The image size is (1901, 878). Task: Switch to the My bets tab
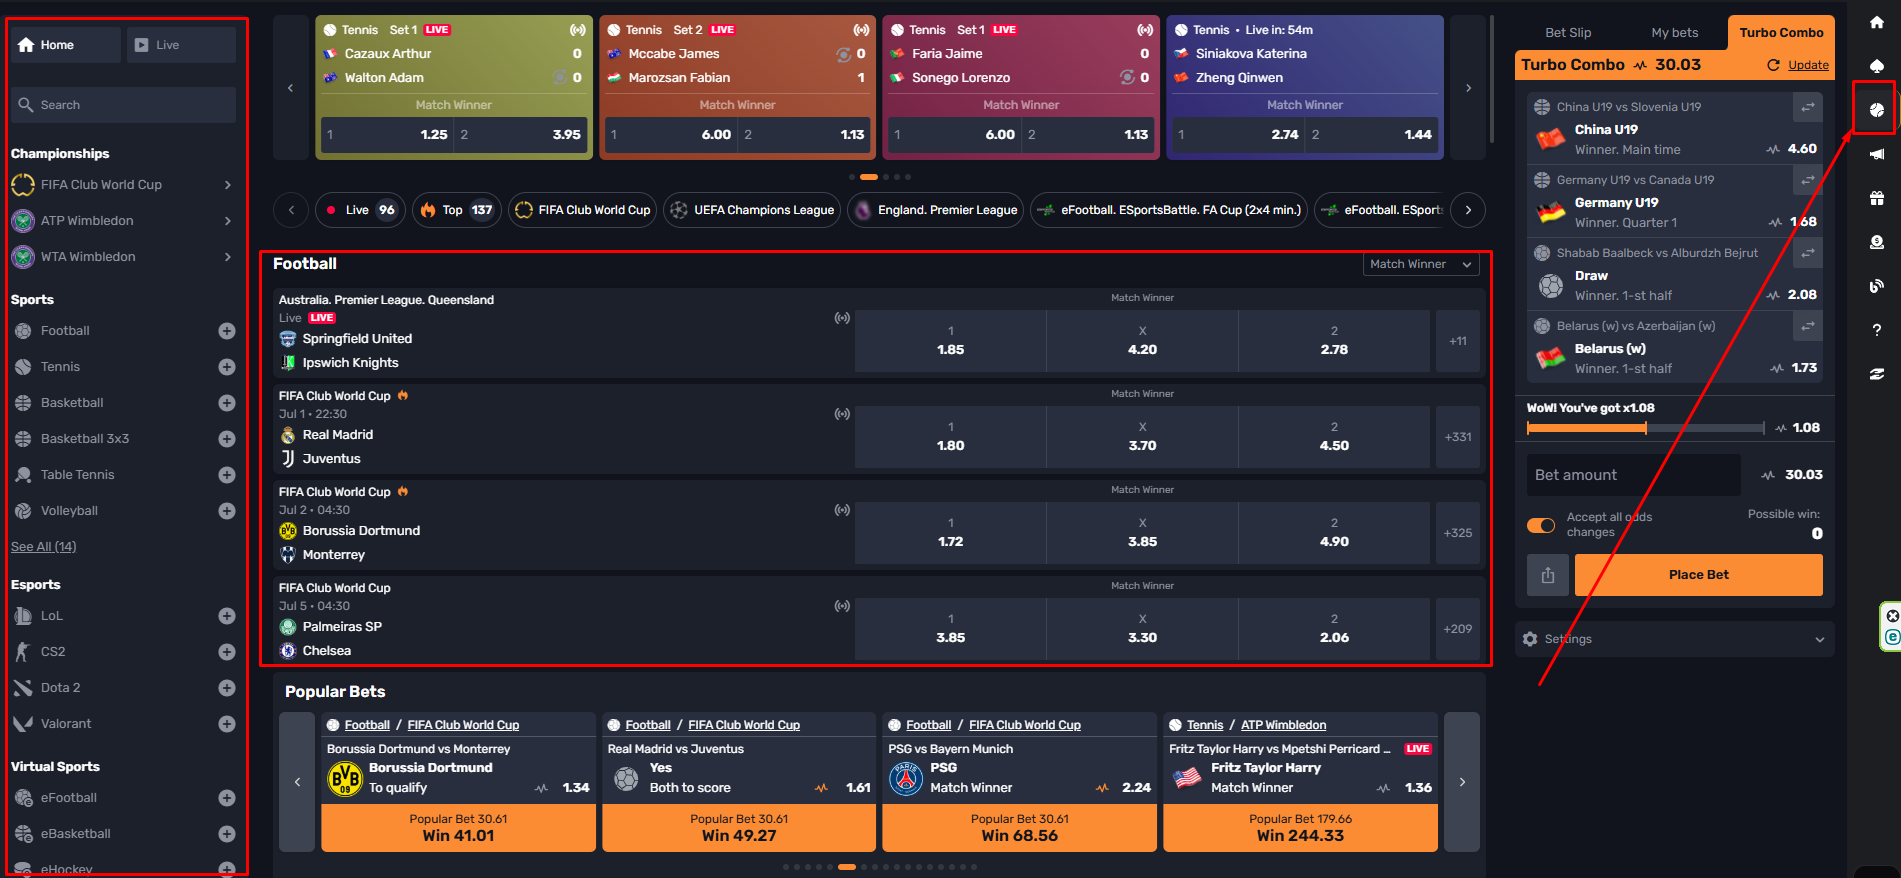1675,32
